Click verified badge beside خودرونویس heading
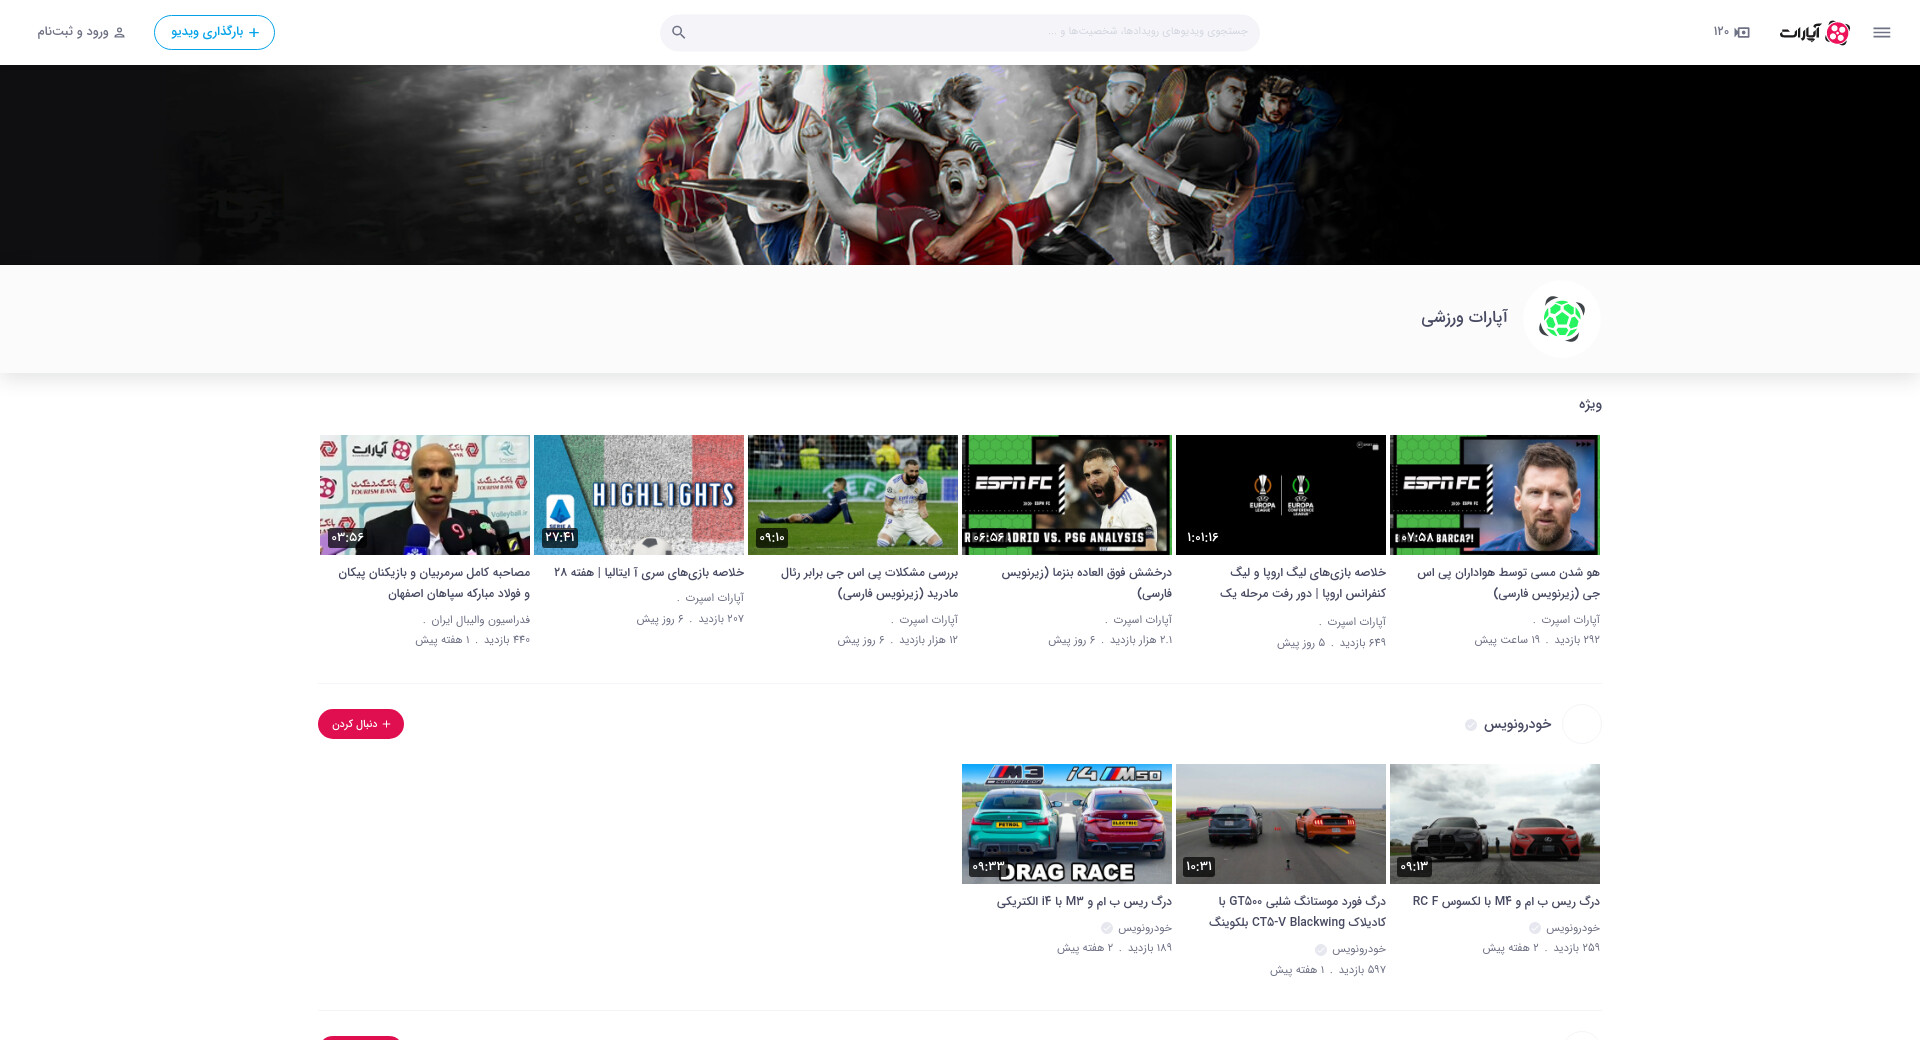 [1471, 725]
